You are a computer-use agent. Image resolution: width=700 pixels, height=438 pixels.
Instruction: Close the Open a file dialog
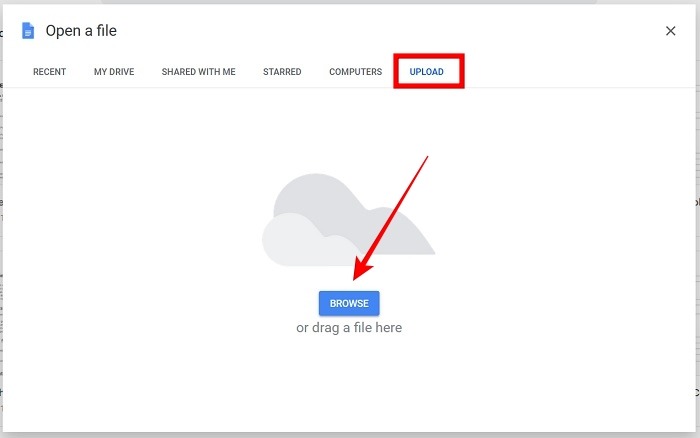pos(670,31)
